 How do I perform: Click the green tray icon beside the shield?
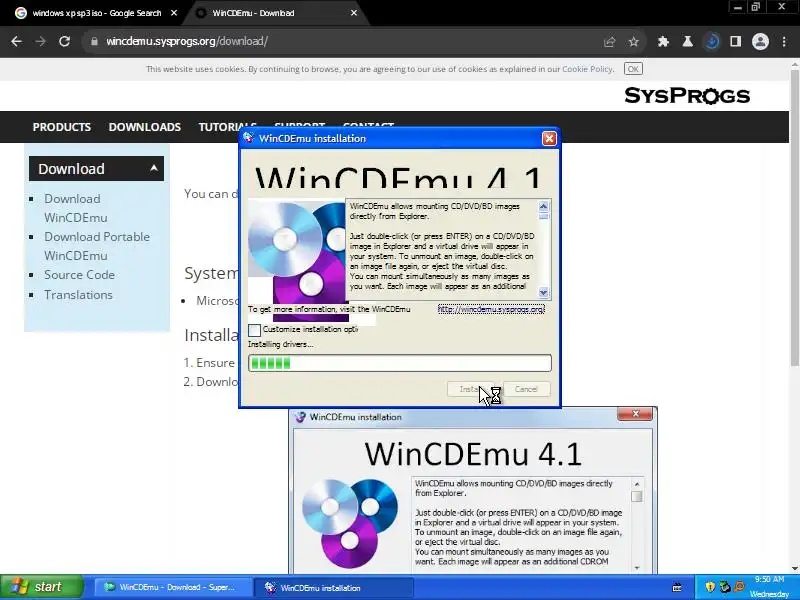click(725, 587)
